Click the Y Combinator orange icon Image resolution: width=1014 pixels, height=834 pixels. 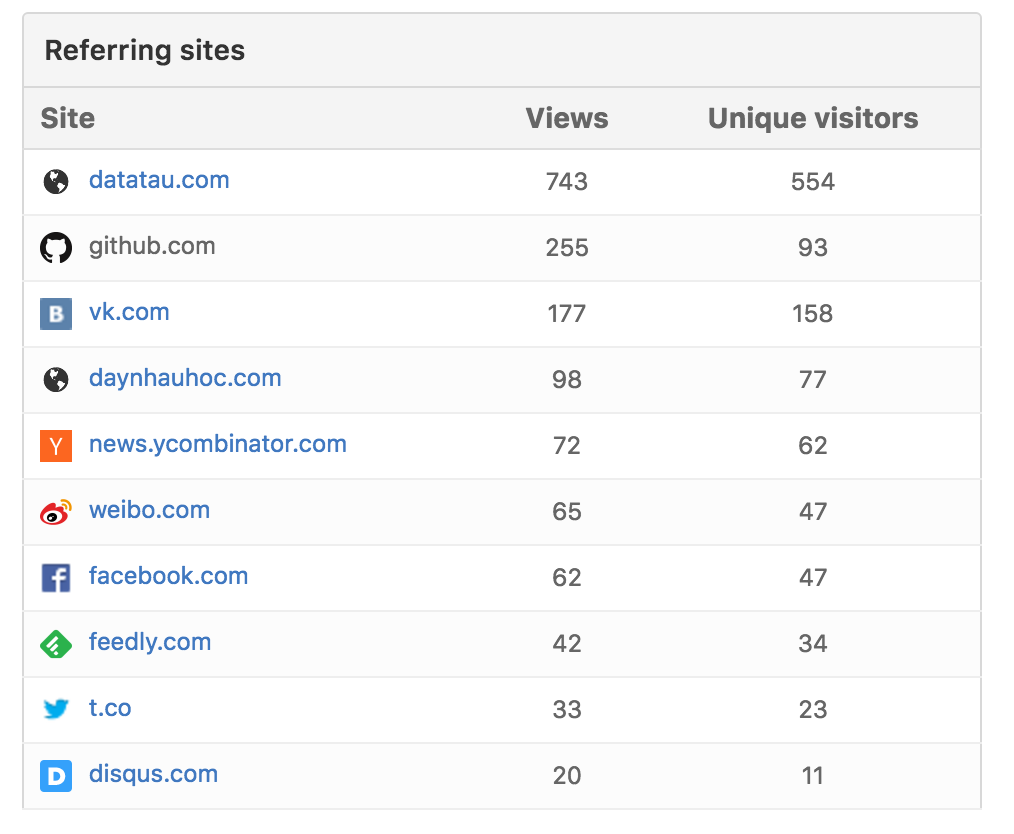tap(56, 445)
